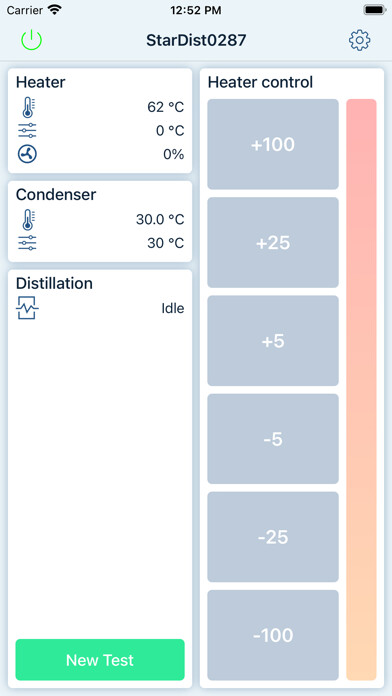Increase heater by +5
The height and width of the screenshot is (696, 392).
point(273,340)
